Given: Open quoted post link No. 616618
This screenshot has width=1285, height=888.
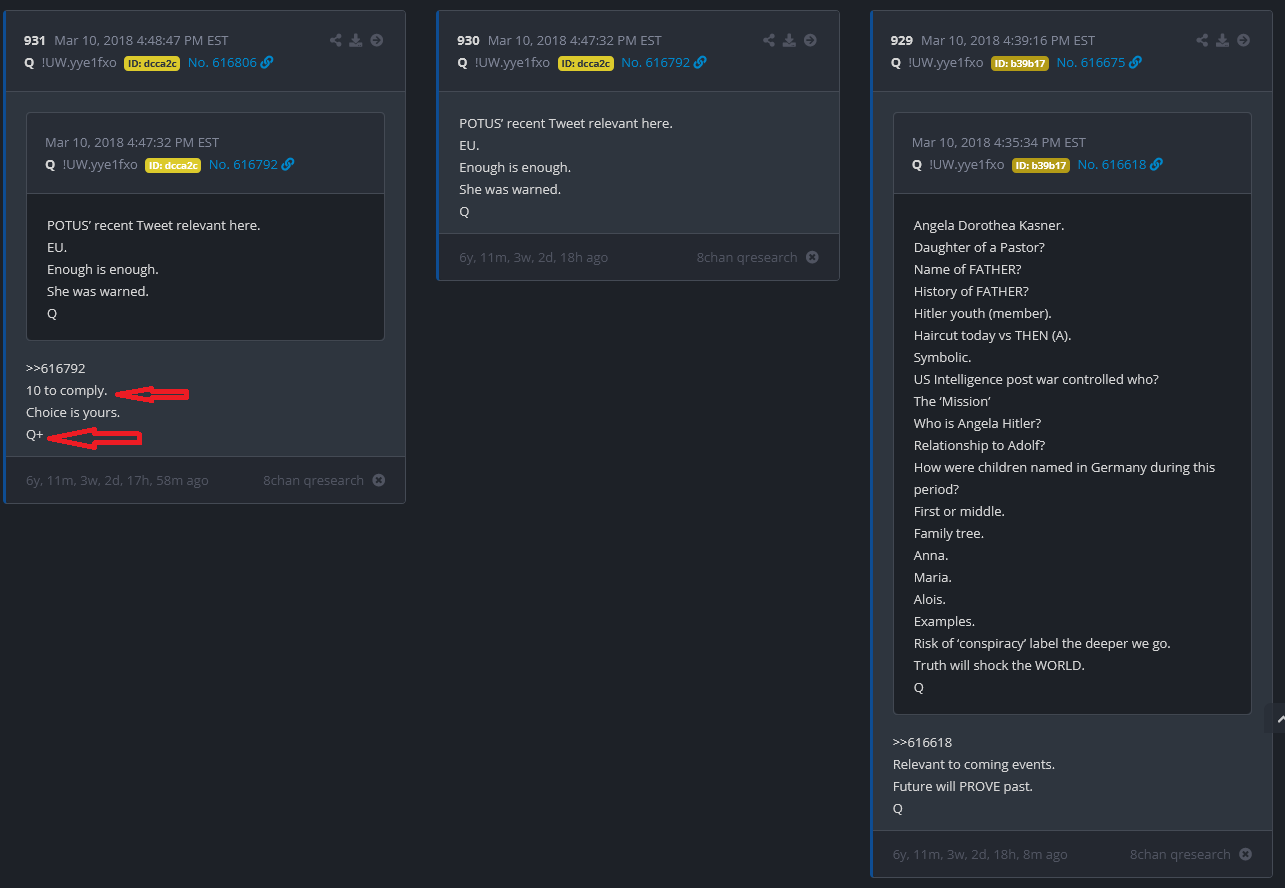Looking at the screenshot, I should [1119, 165].
